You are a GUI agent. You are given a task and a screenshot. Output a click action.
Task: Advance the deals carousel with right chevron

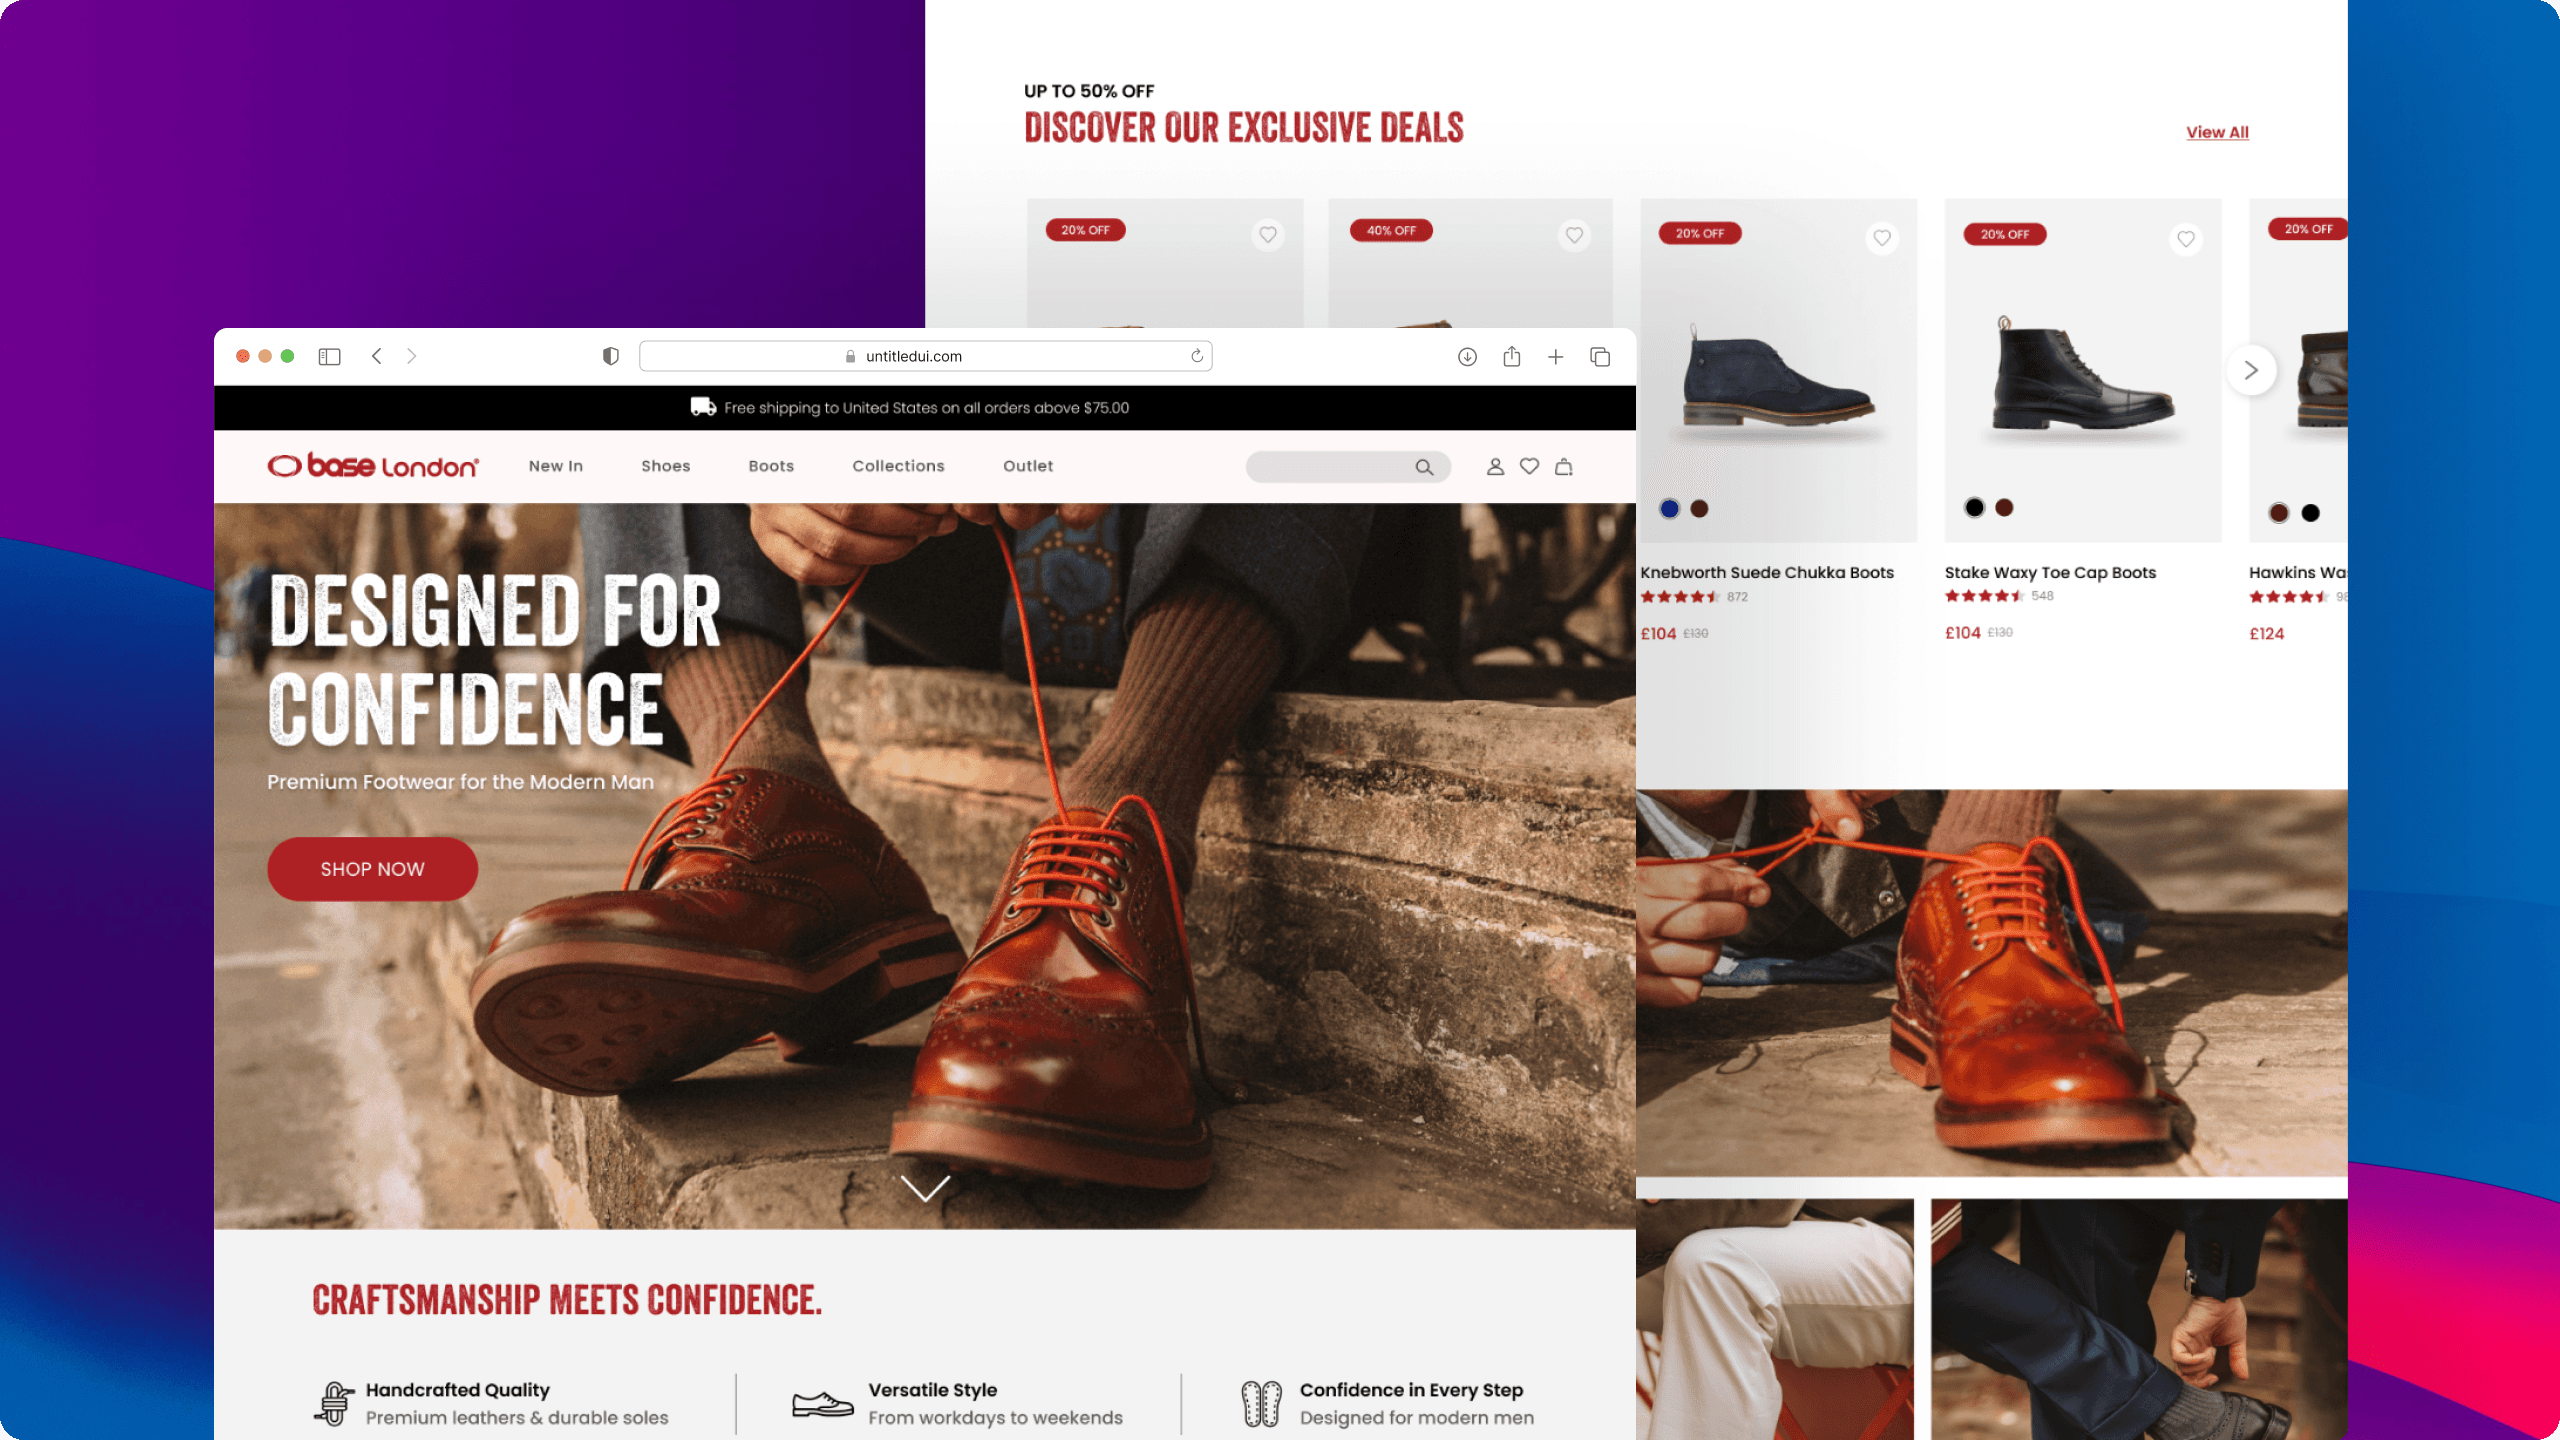click(2251, 370)
